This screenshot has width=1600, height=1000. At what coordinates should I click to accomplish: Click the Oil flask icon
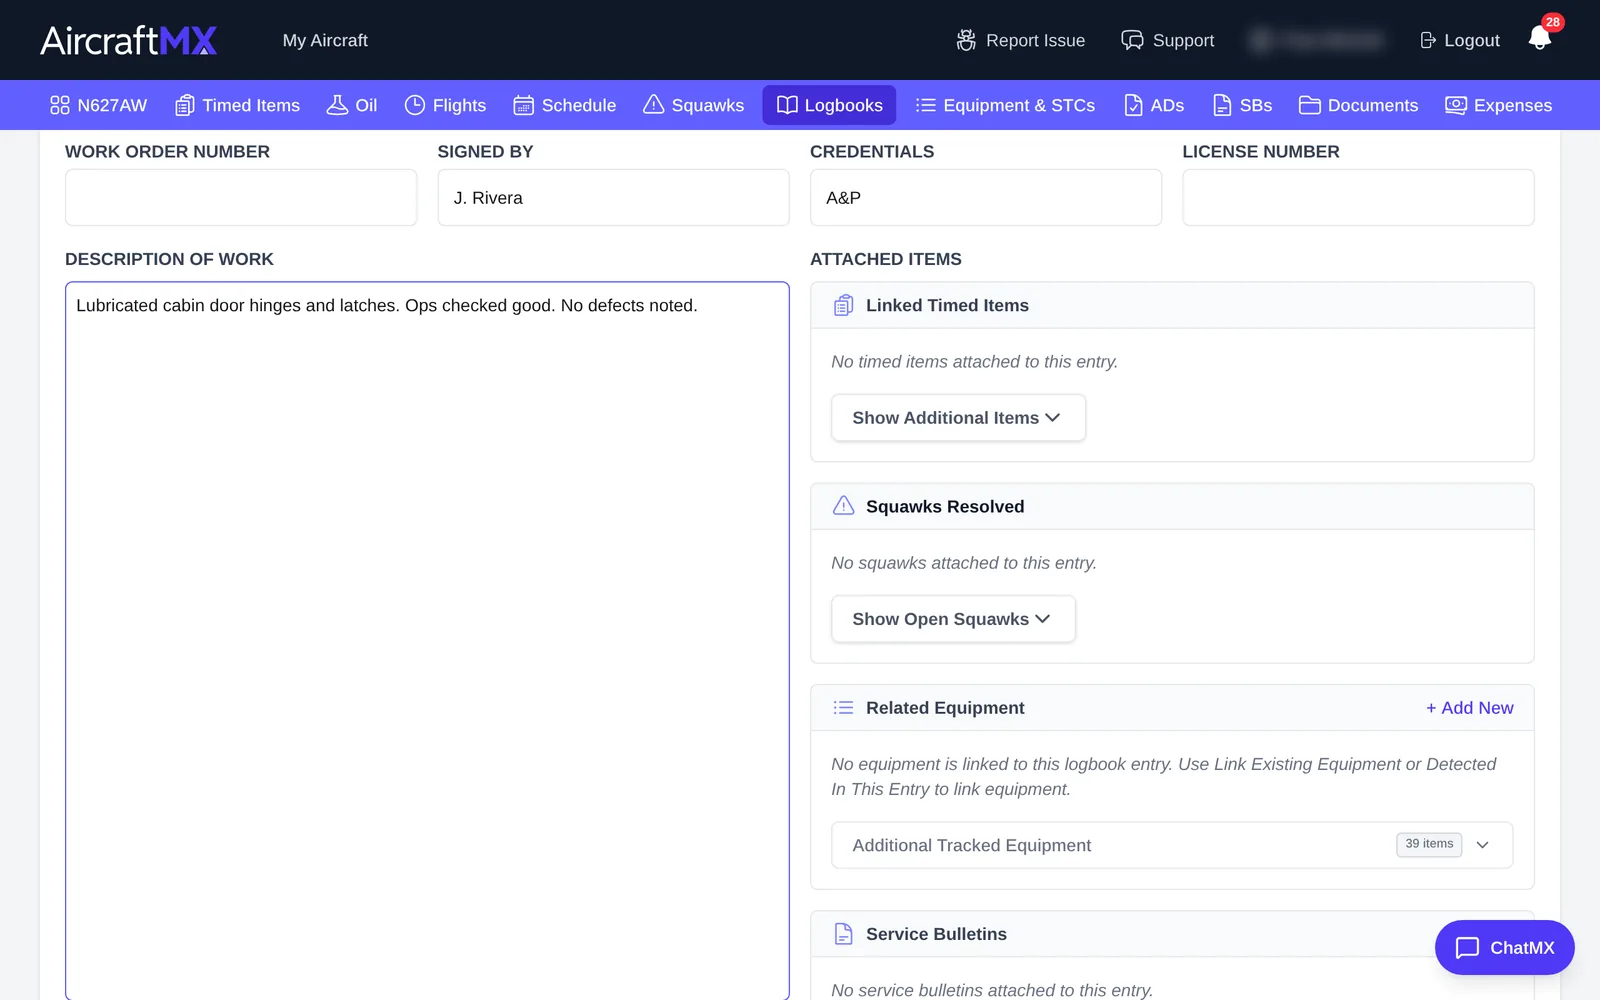[338, 105]
